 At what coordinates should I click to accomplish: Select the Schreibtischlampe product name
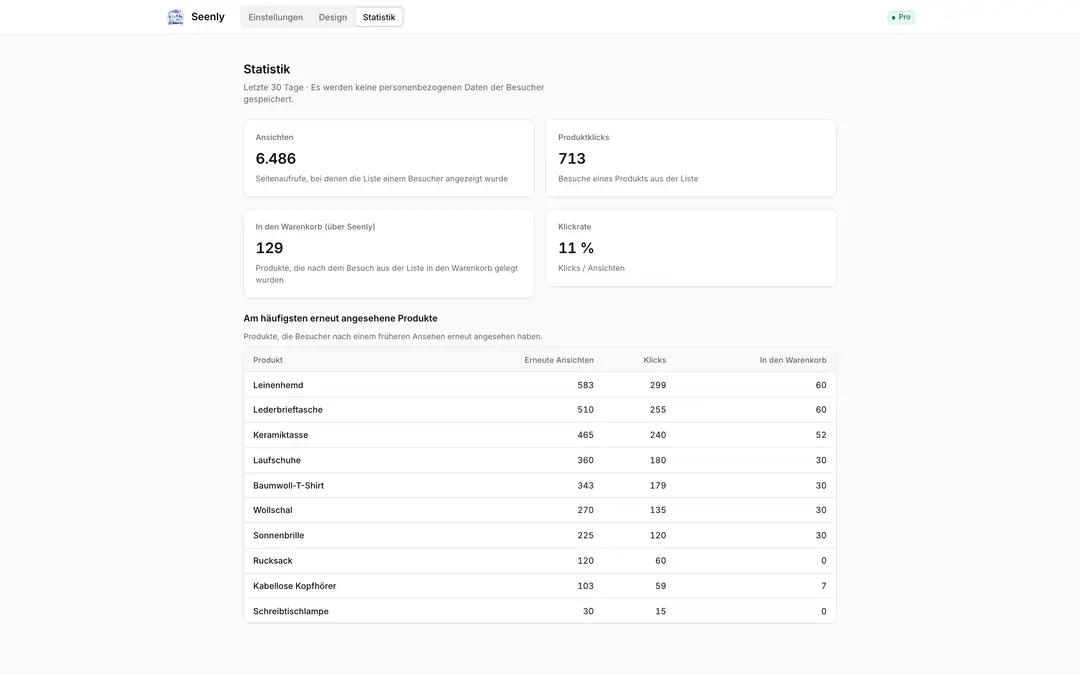[x=291, y=612]
